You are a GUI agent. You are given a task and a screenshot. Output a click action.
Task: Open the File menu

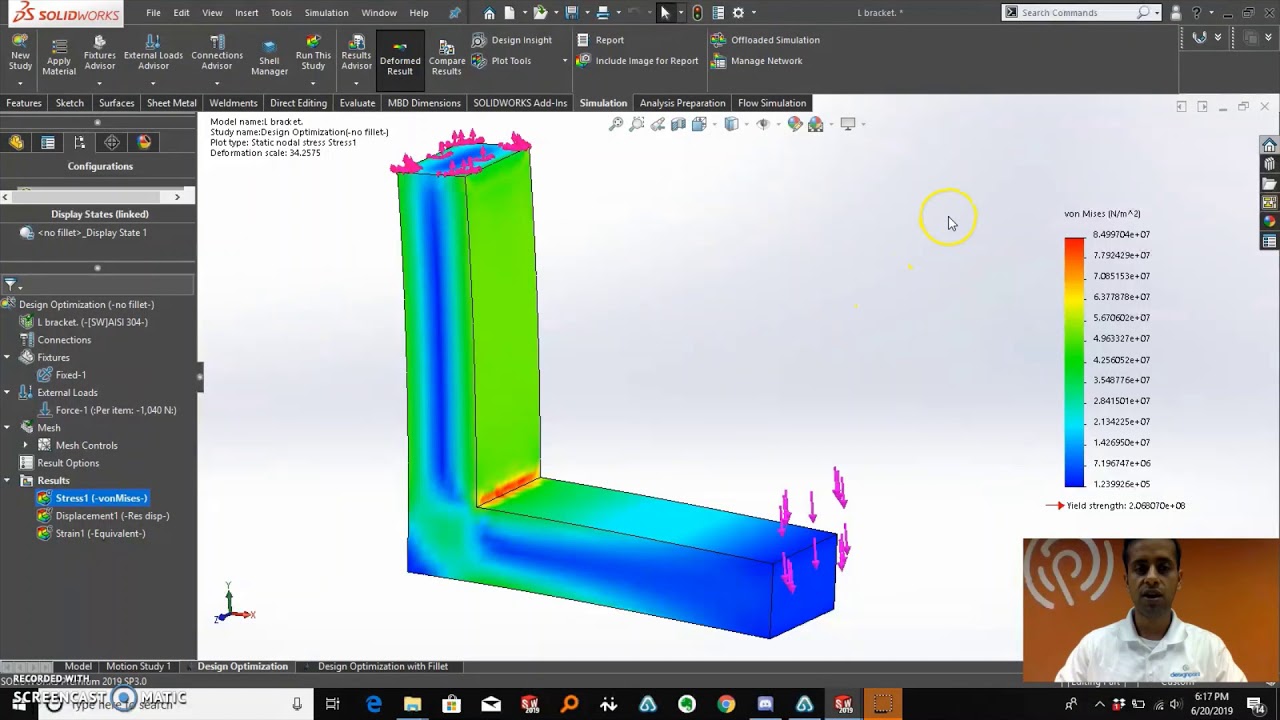pos(153,13)
